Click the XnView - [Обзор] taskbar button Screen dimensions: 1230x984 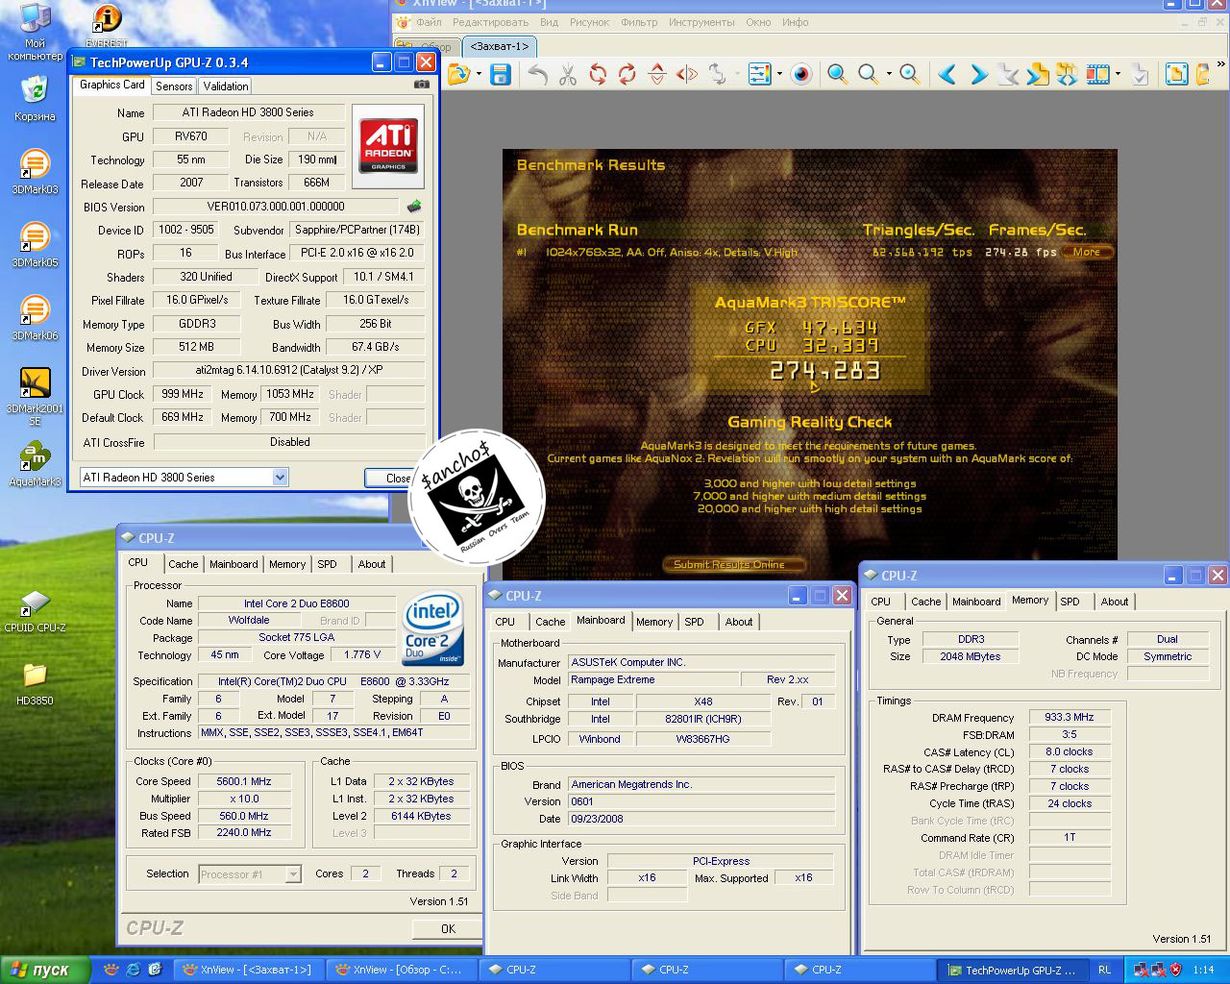[x=403, y=969]
